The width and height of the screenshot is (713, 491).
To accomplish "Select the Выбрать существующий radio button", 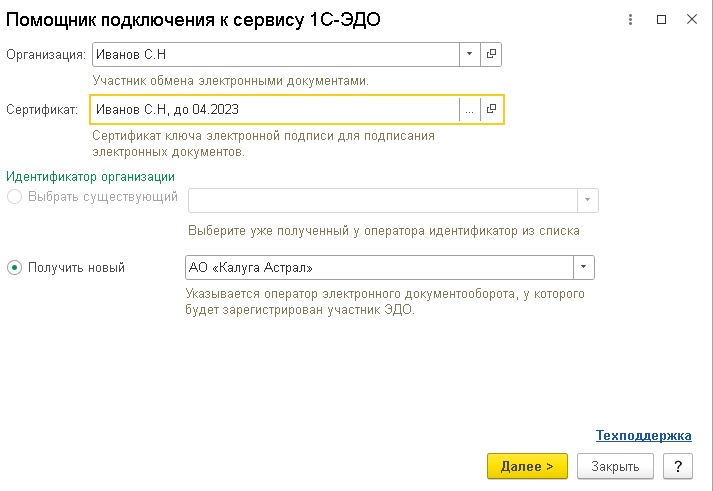I will (14, 197).
